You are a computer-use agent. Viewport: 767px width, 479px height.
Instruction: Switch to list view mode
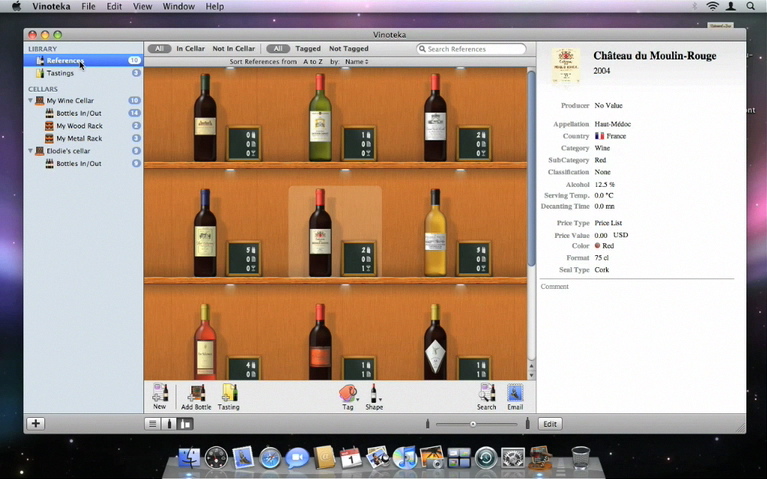pos(153,424)
